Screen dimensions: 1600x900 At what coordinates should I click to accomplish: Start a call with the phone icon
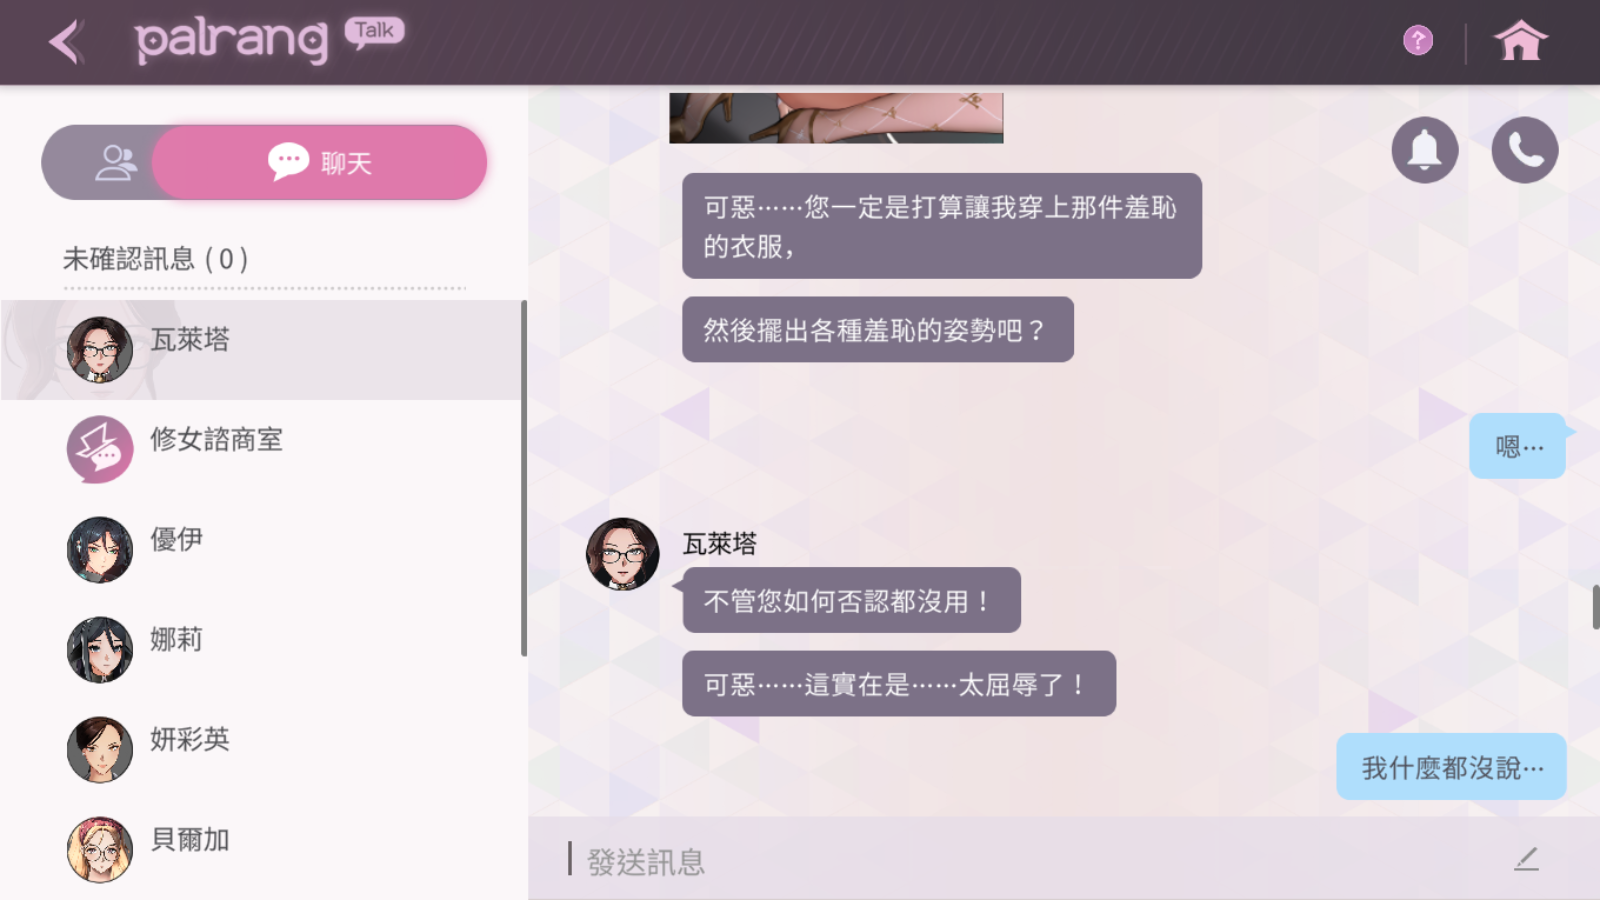(x=1525, y=150)
